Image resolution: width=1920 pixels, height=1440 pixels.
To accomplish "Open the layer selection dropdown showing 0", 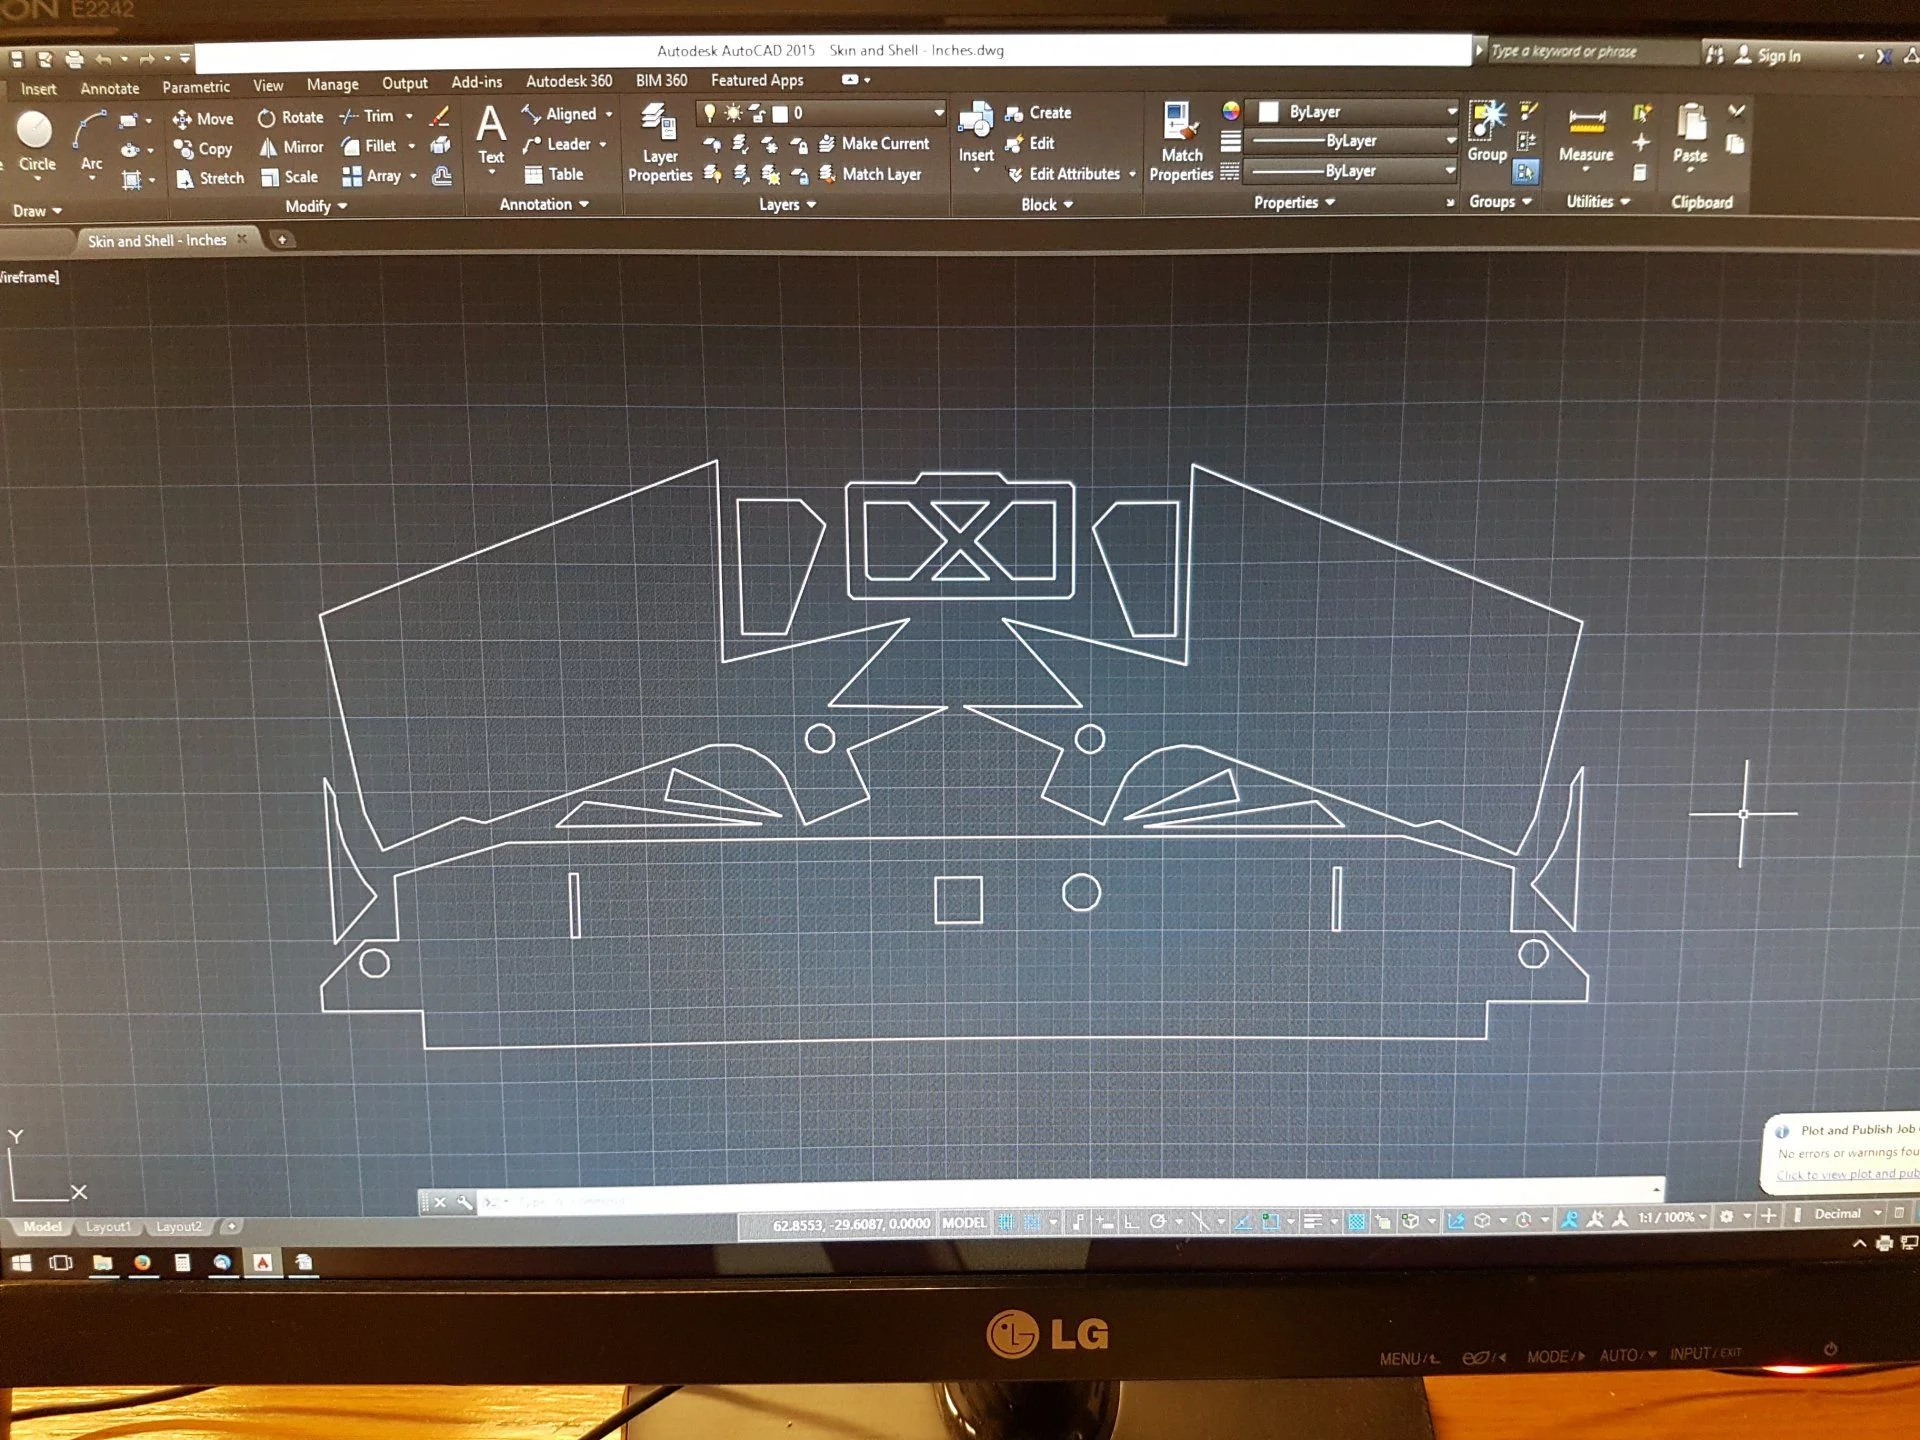I will click(x=820, y=113).
